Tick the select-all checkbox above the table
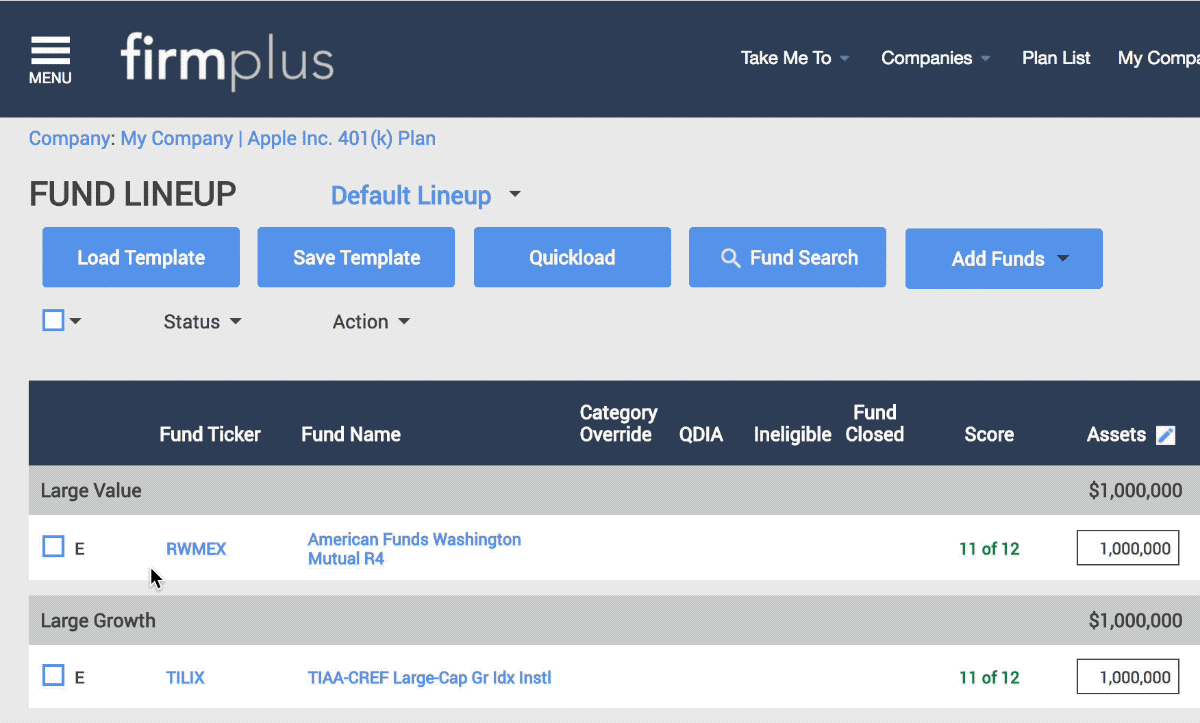This screenshot has width=1200, height=723. click(53, 320)
